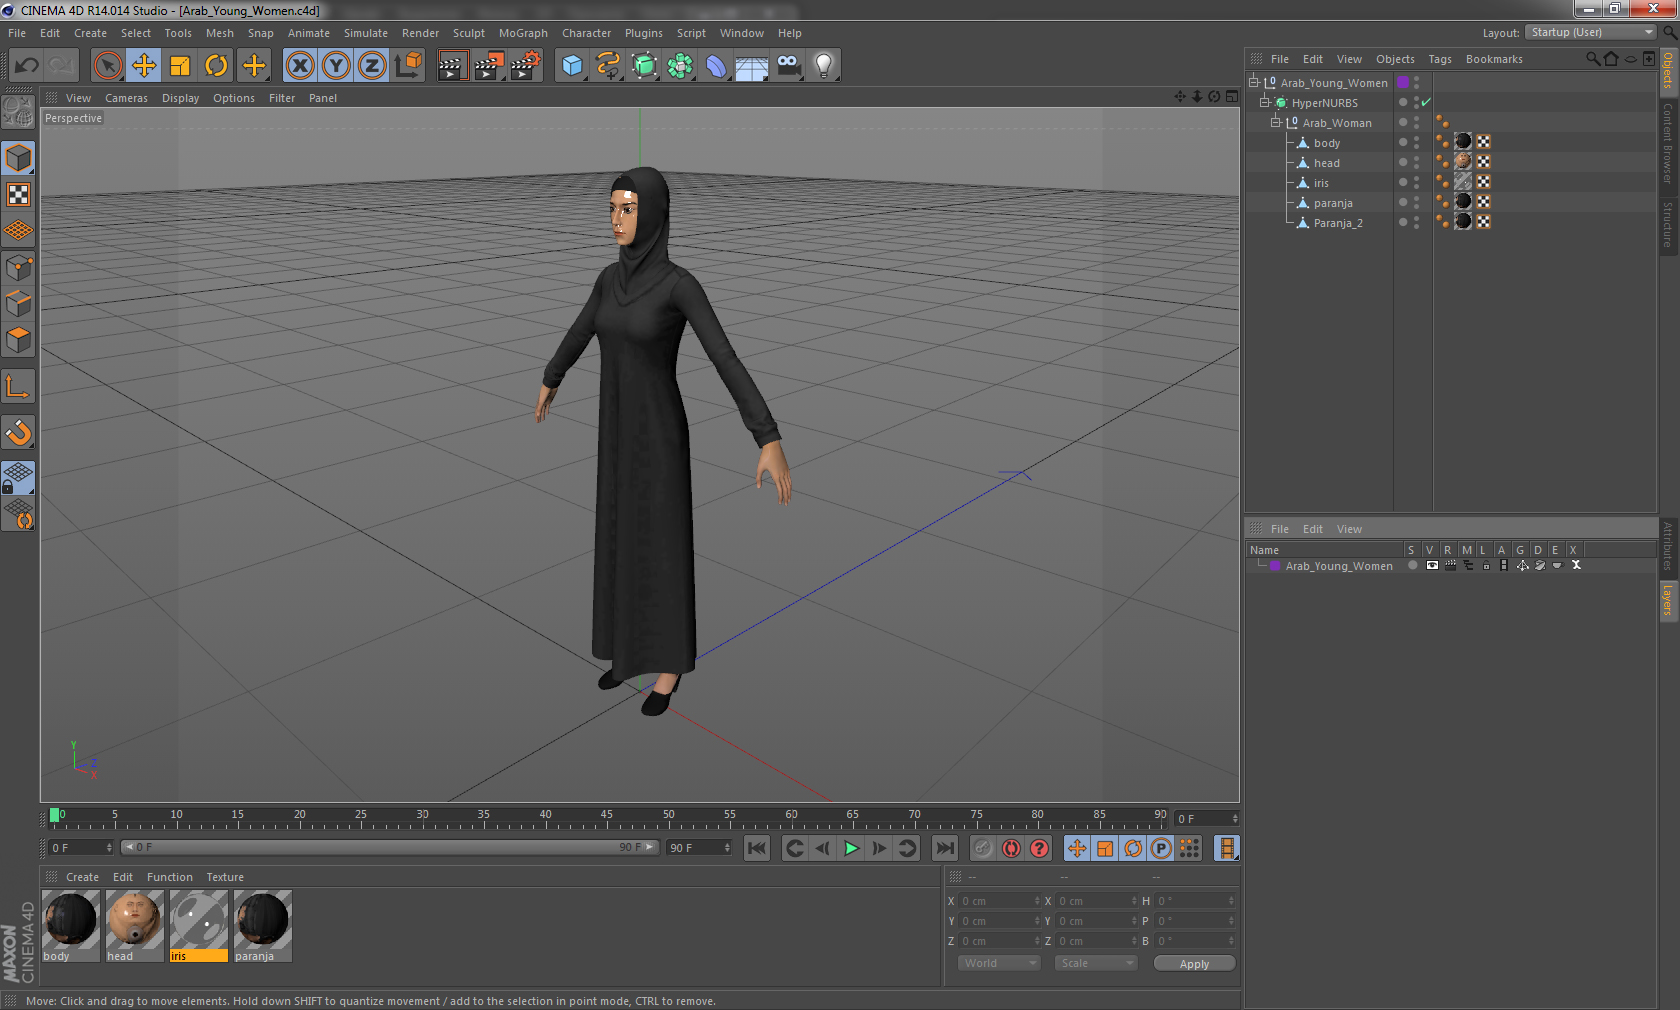This screenshot has height=1010, width=1680.
Task: Record active objects keyframe
Action: 983,848
